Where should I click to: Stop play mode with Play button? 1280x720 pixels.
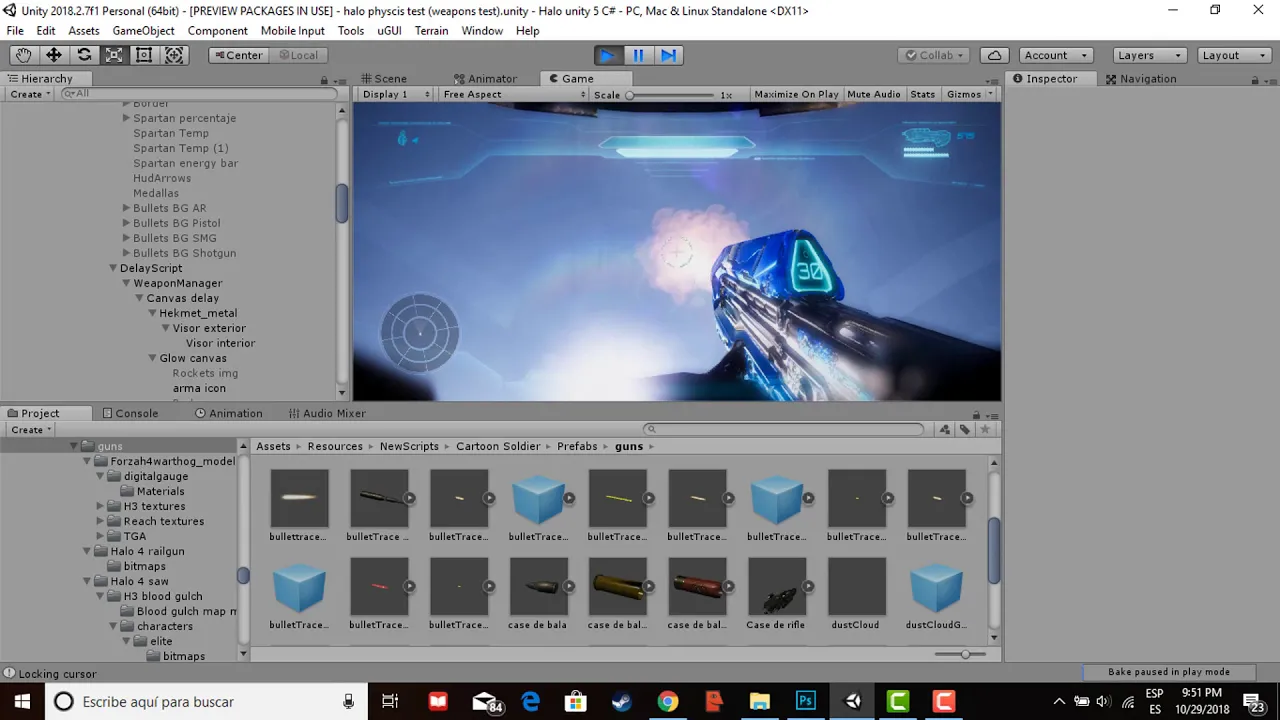point(607,55)
